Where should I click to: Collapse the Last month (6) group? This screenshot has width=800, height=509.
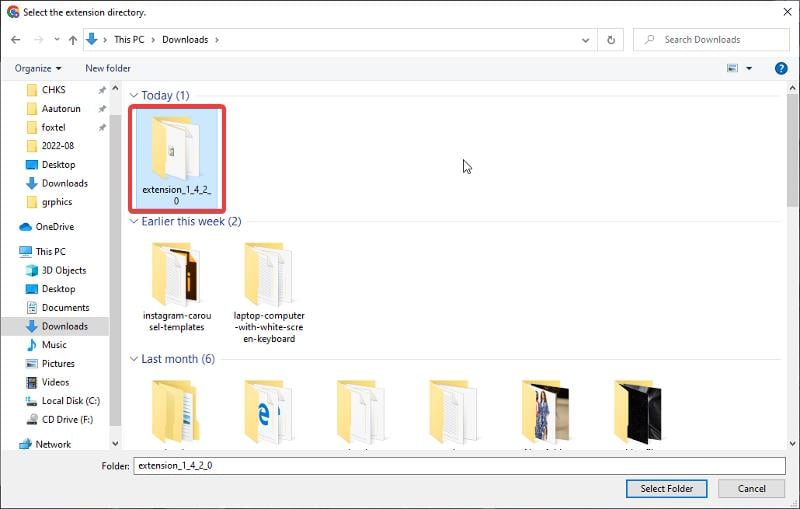tap(134, 359)
